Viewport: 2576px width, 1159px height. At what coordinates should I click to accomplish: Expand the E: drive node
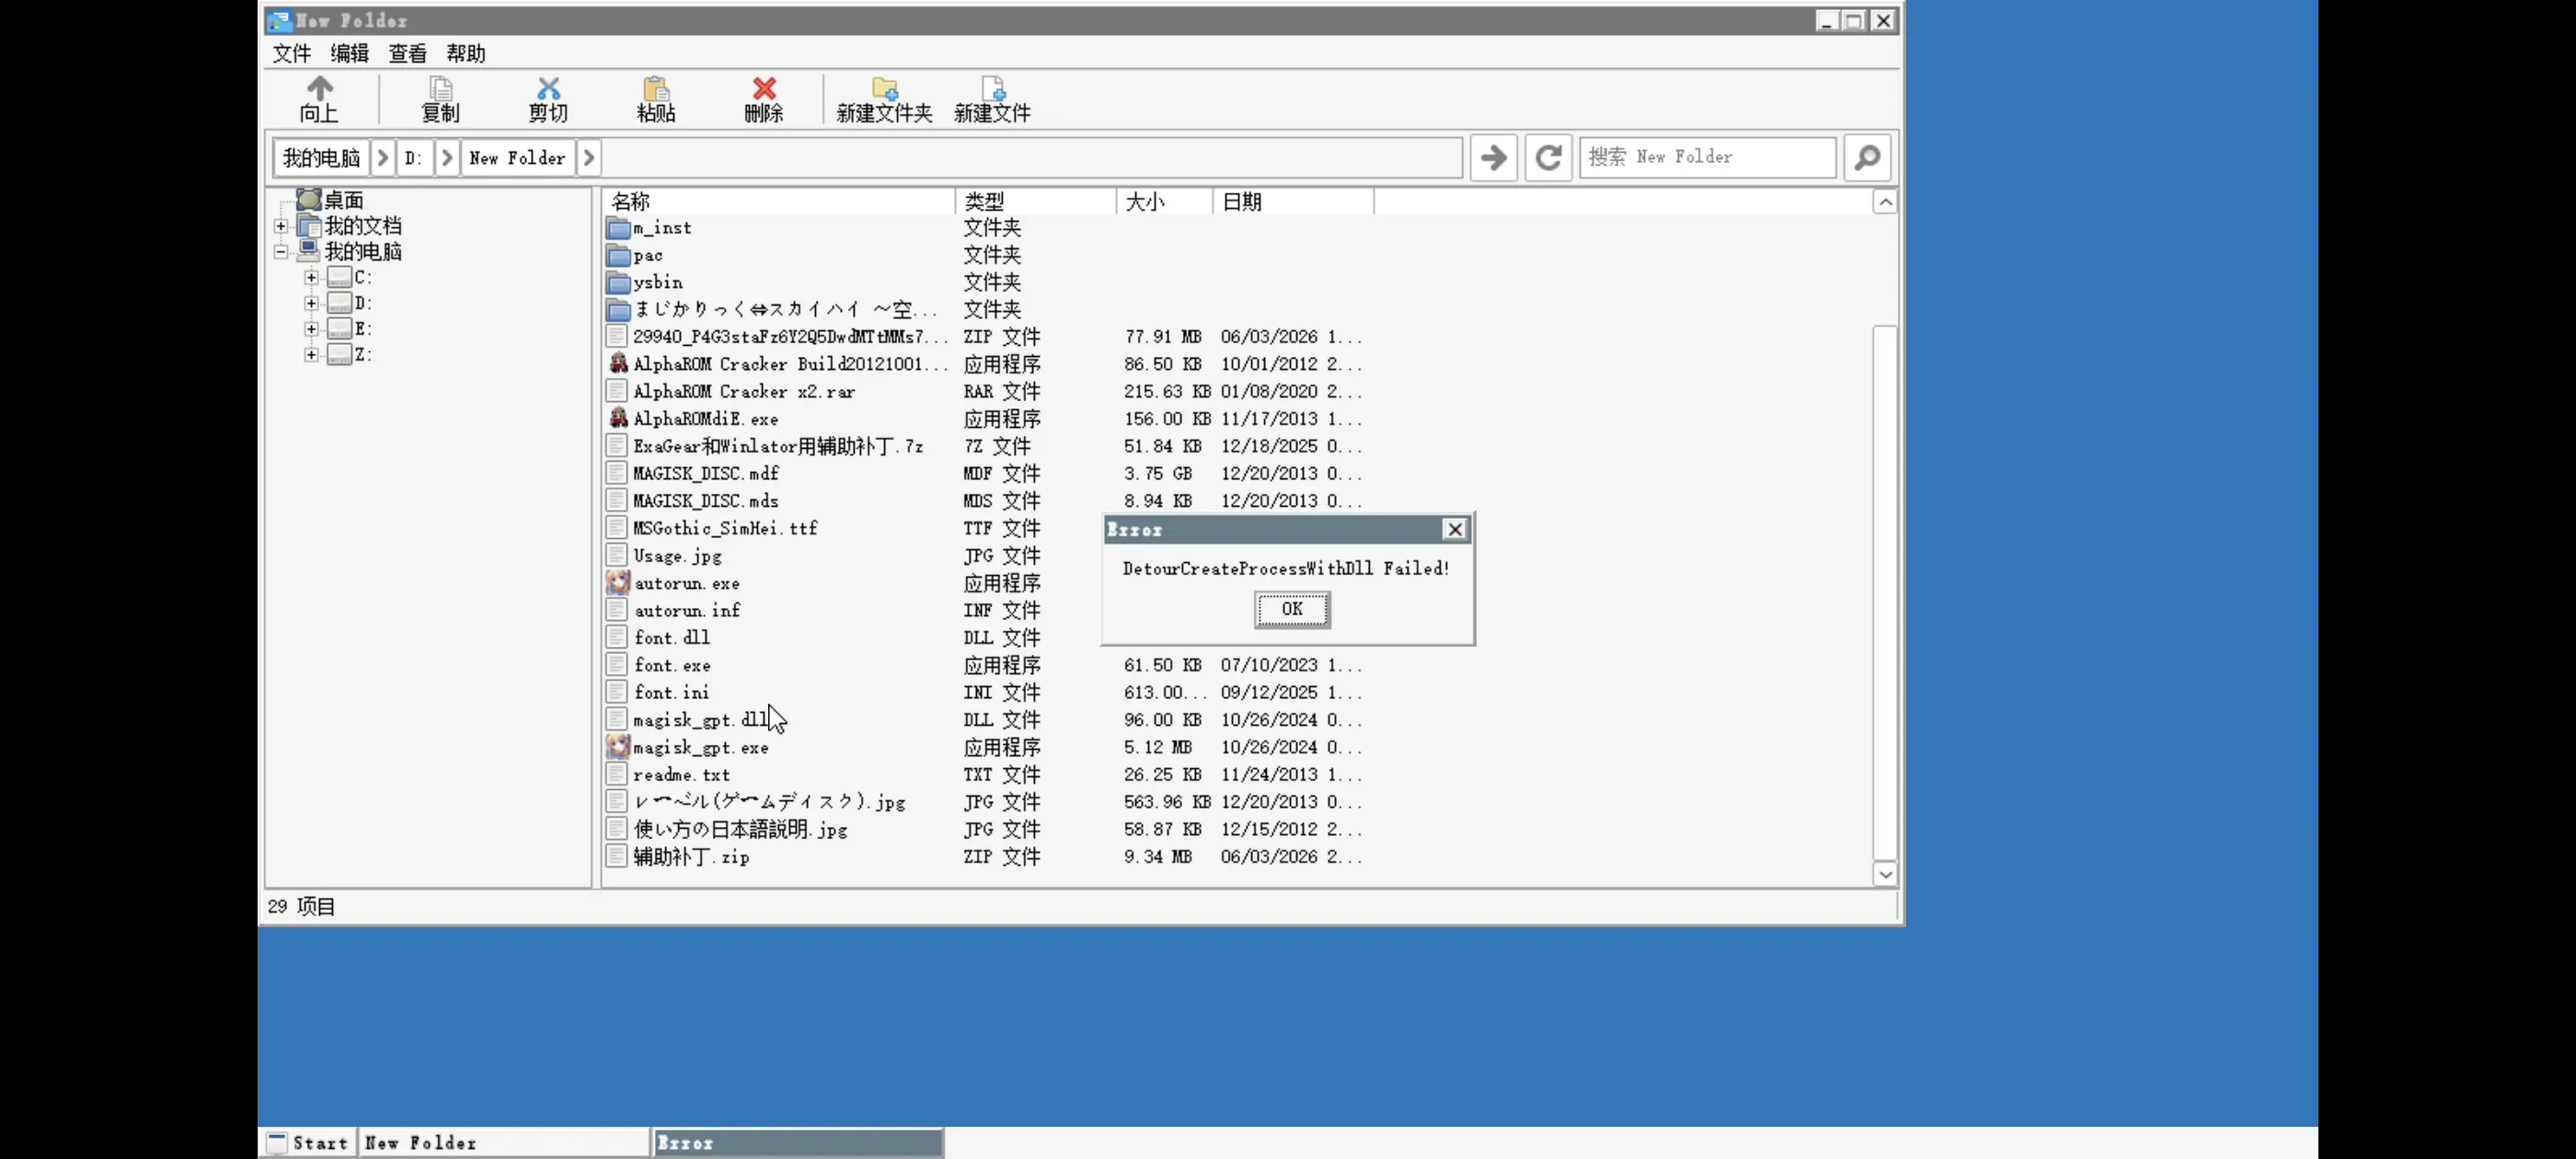[x=311, y=329]
